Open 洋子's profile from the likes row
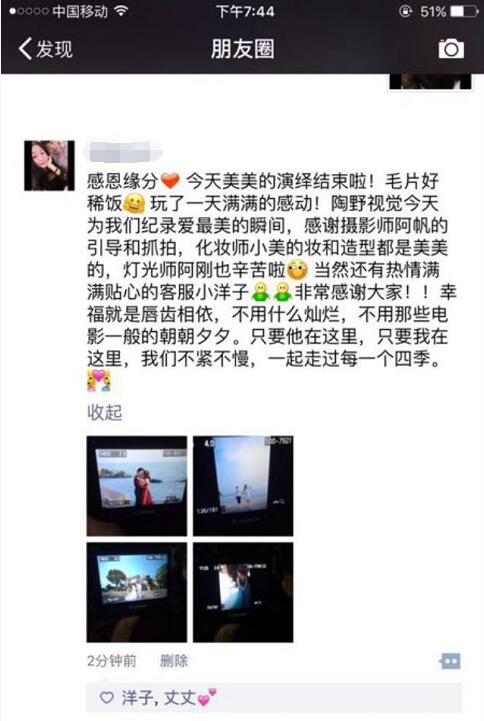This screenshot has width=484, height=721. pos(137,698)
